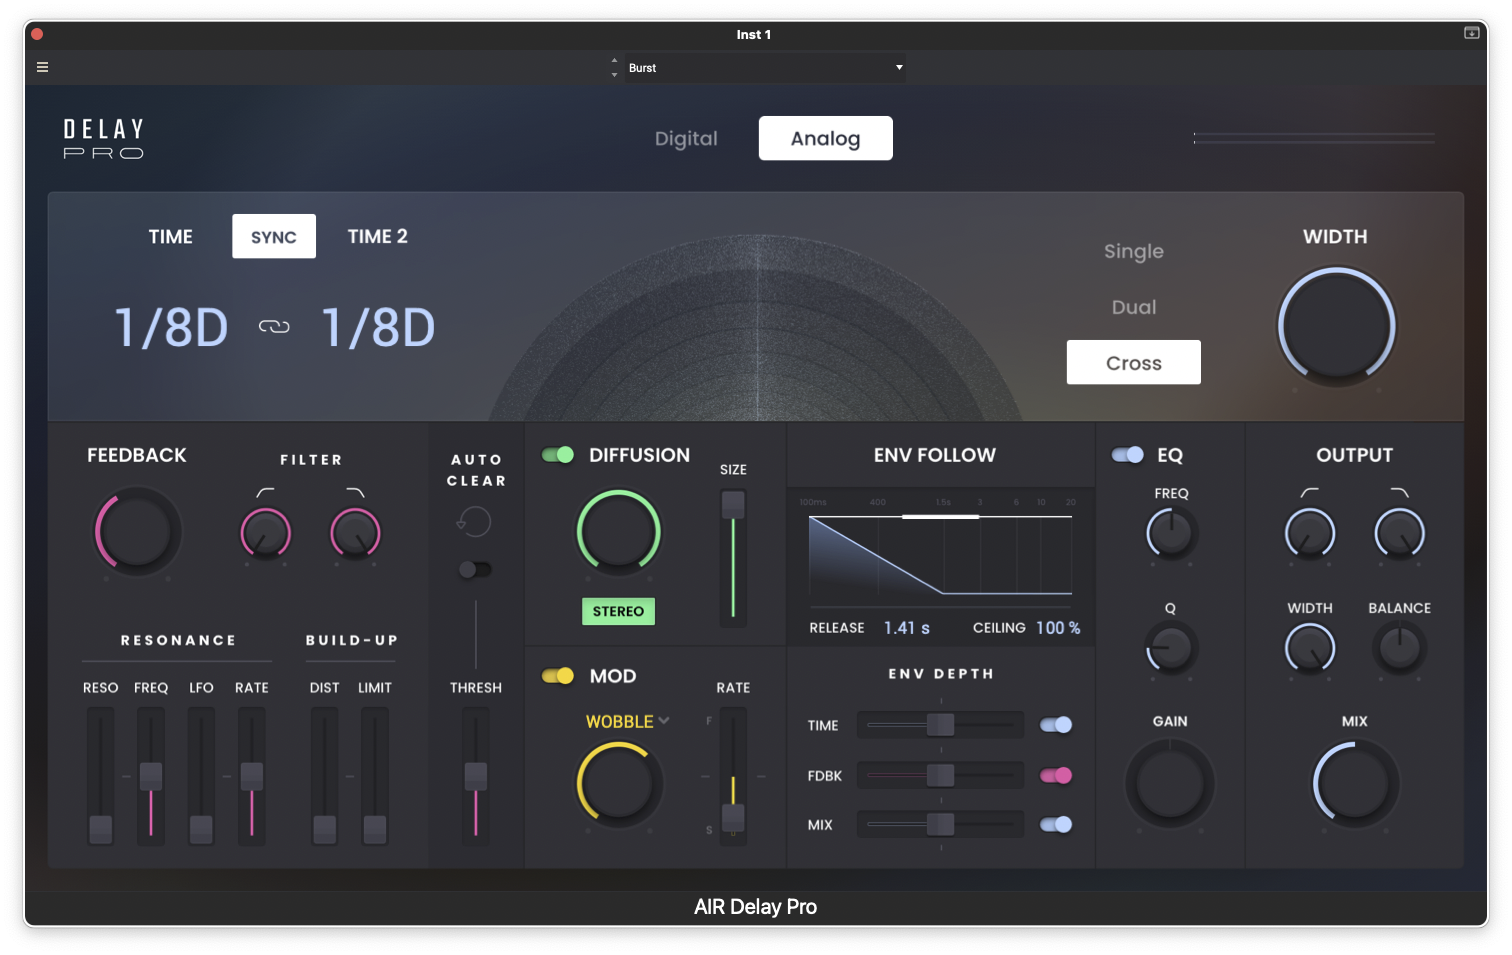
Task: Click the left 1/8D delay time value
Action: tap(171, 327)
